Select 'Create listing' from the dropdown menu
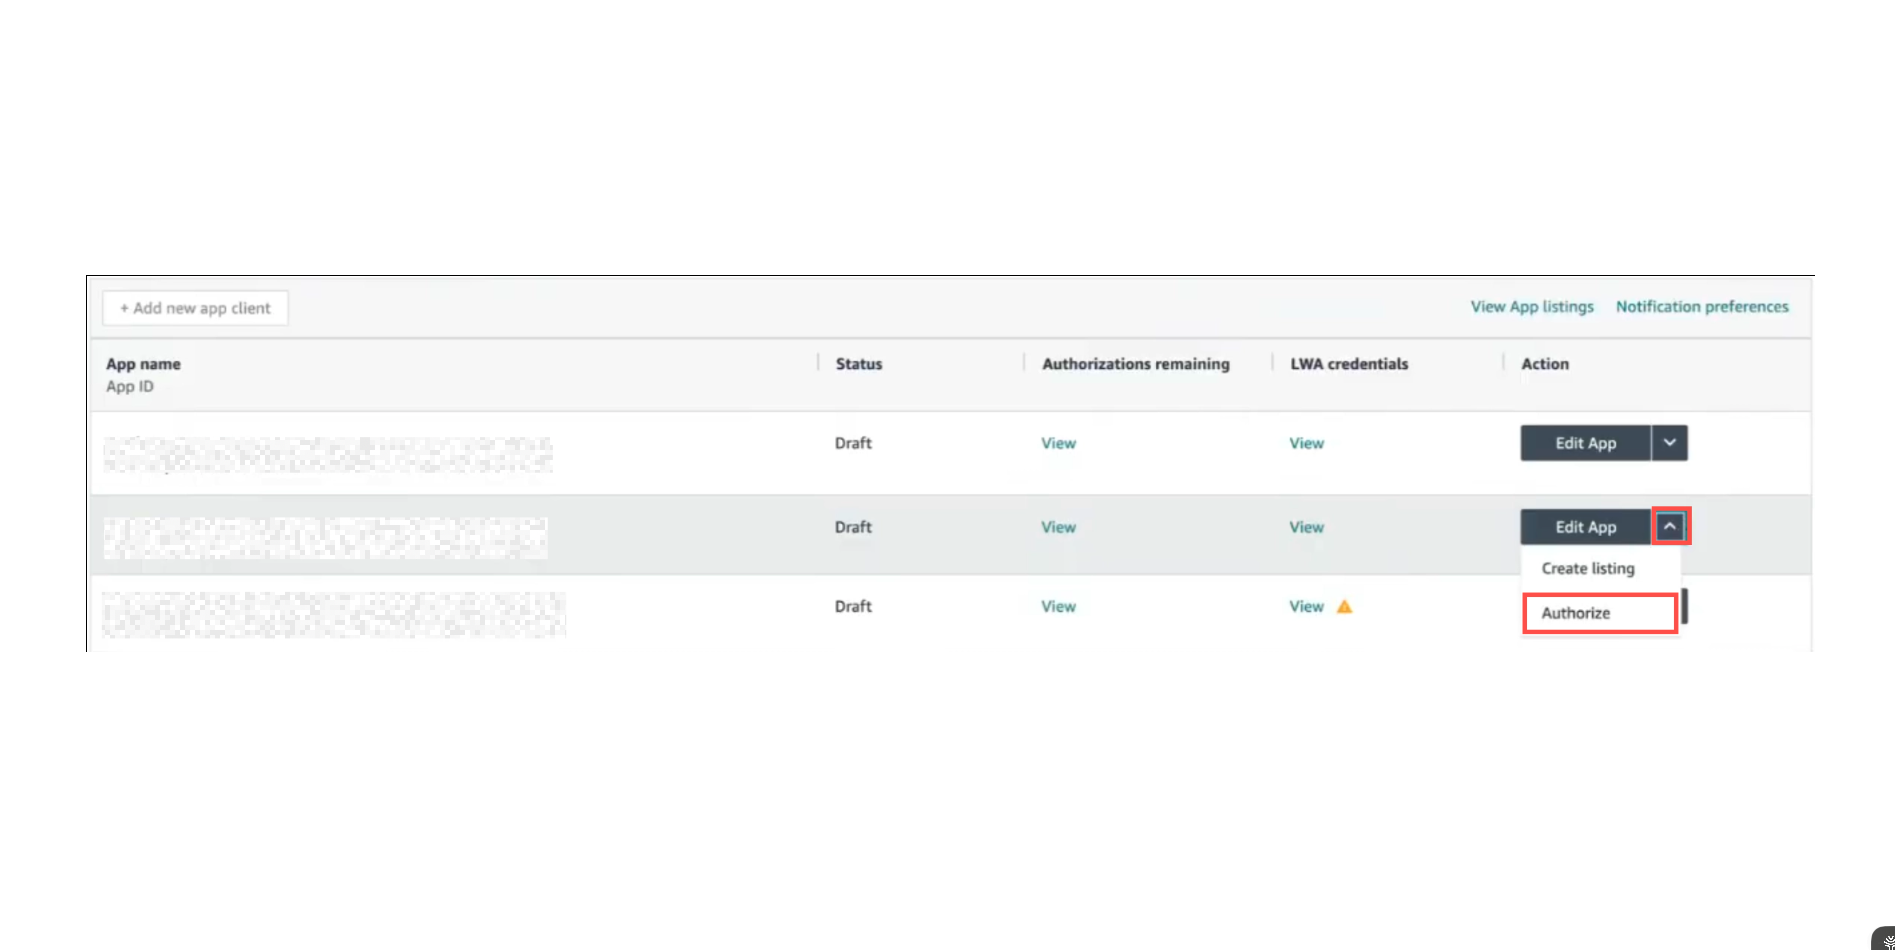The height and width of the screenshot is (950, 1895). tap(1587, 568)
